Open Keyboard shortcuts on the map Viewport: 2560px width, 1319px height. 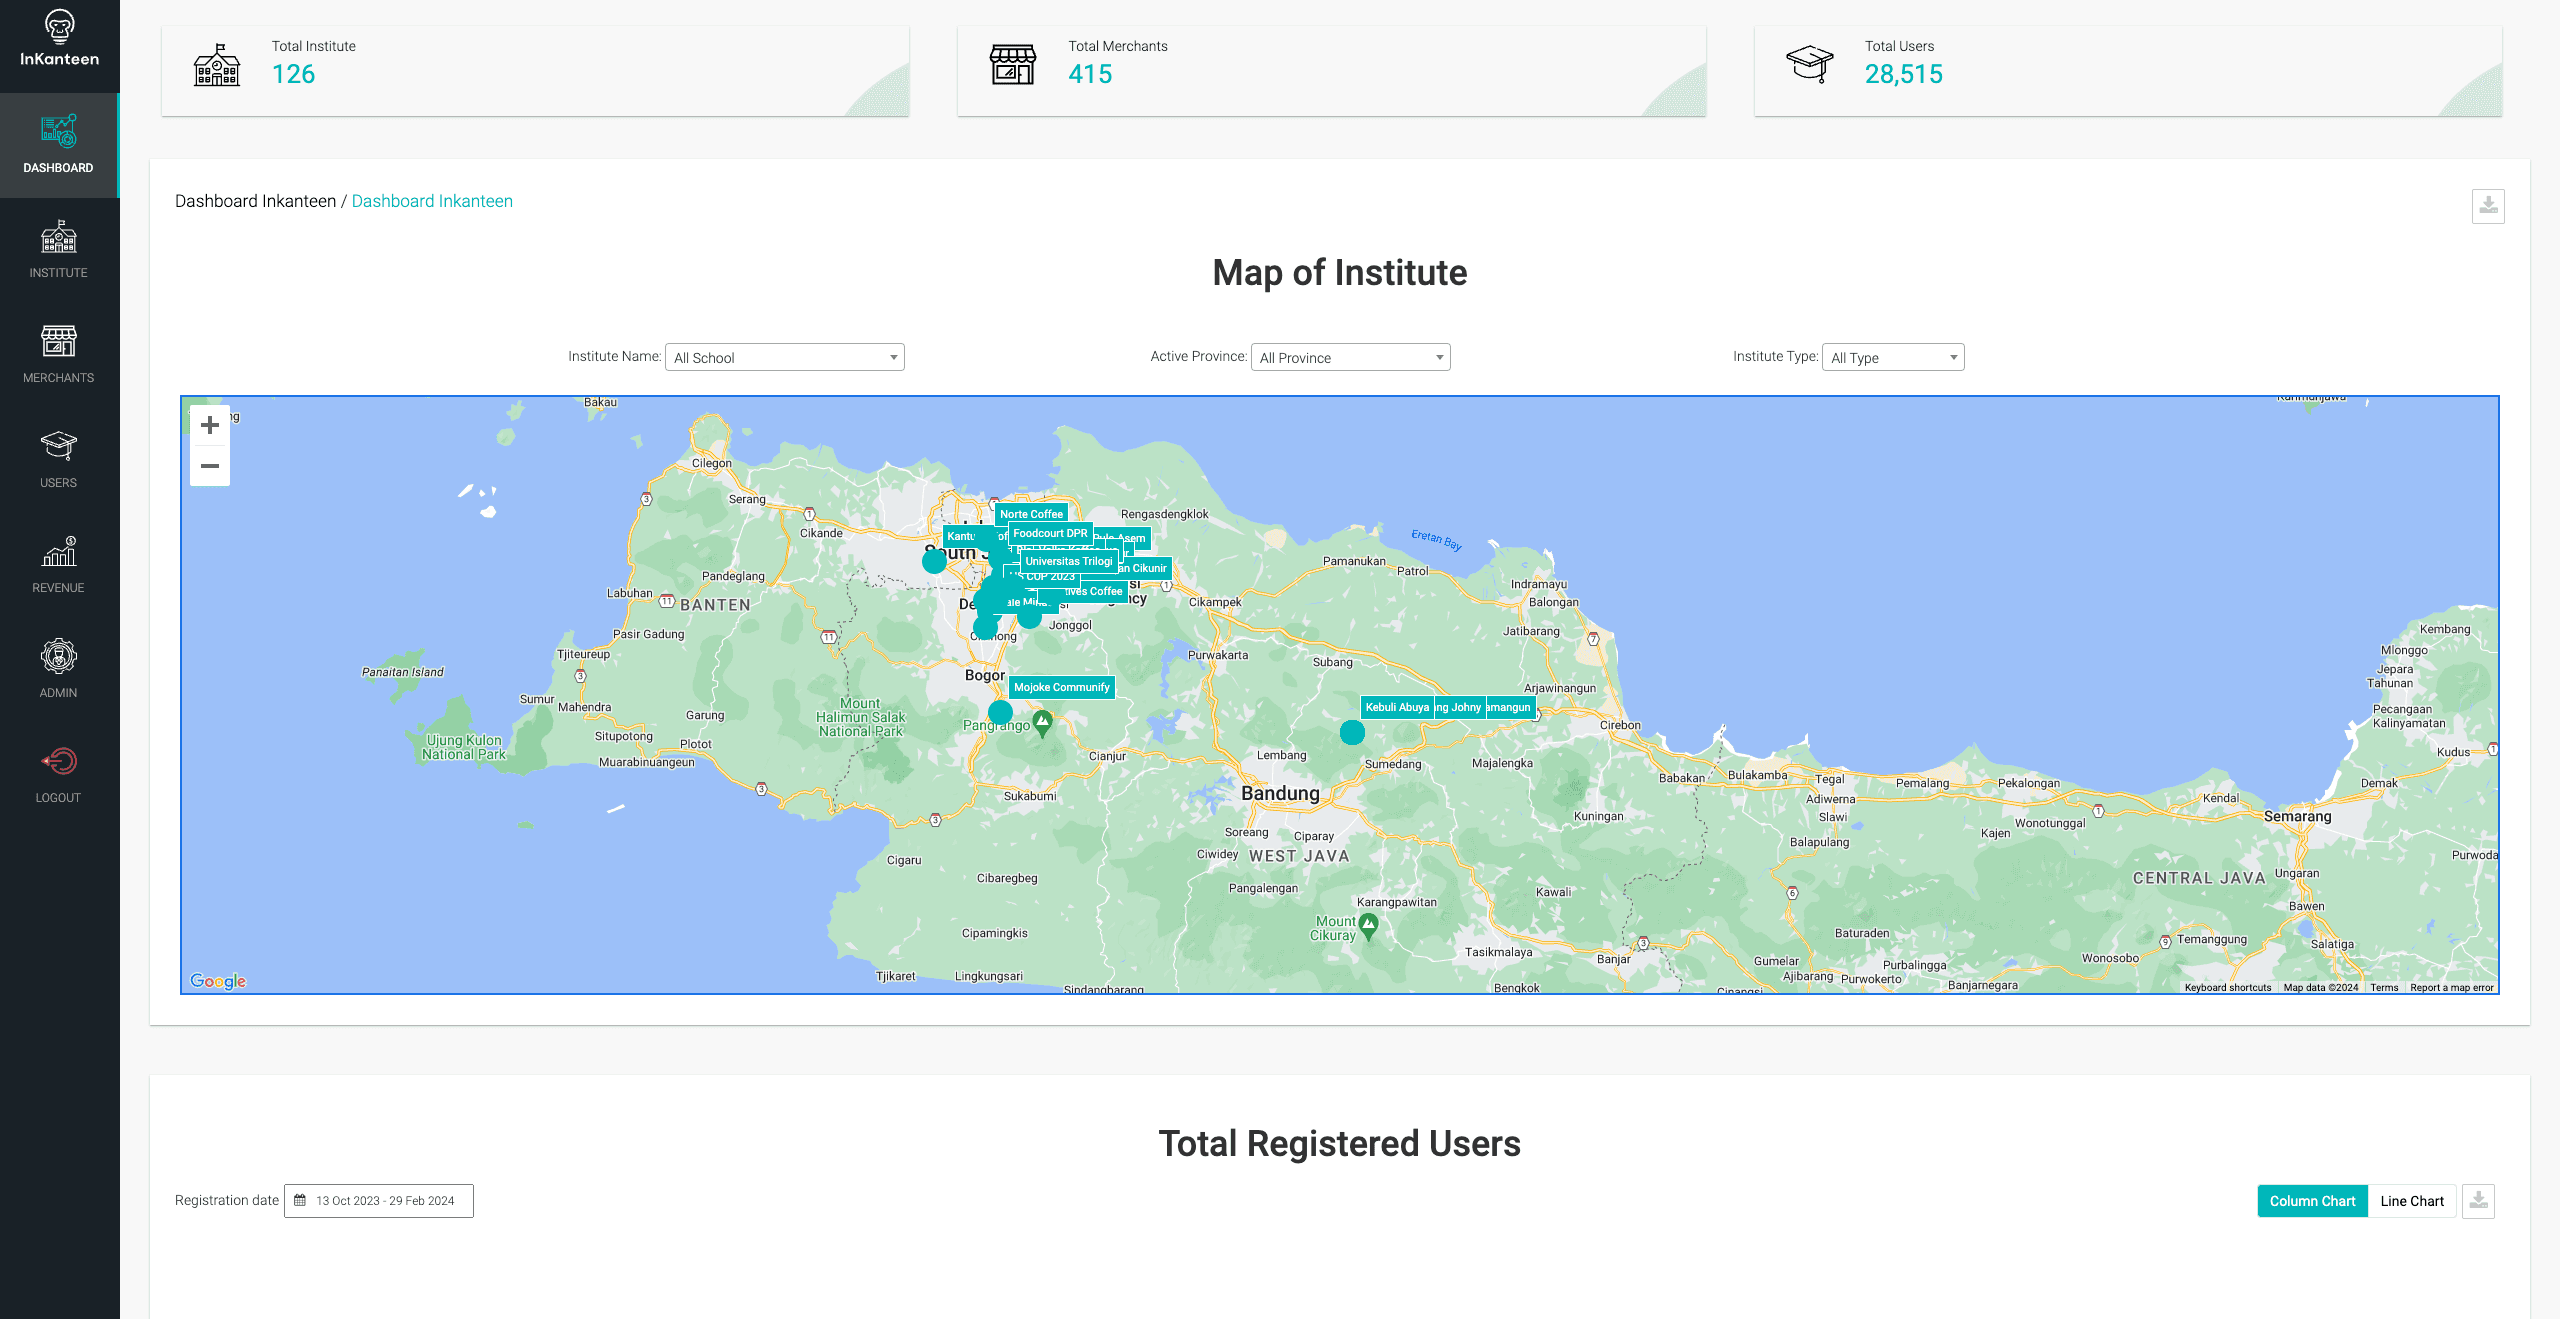[x=2228, y=987]
